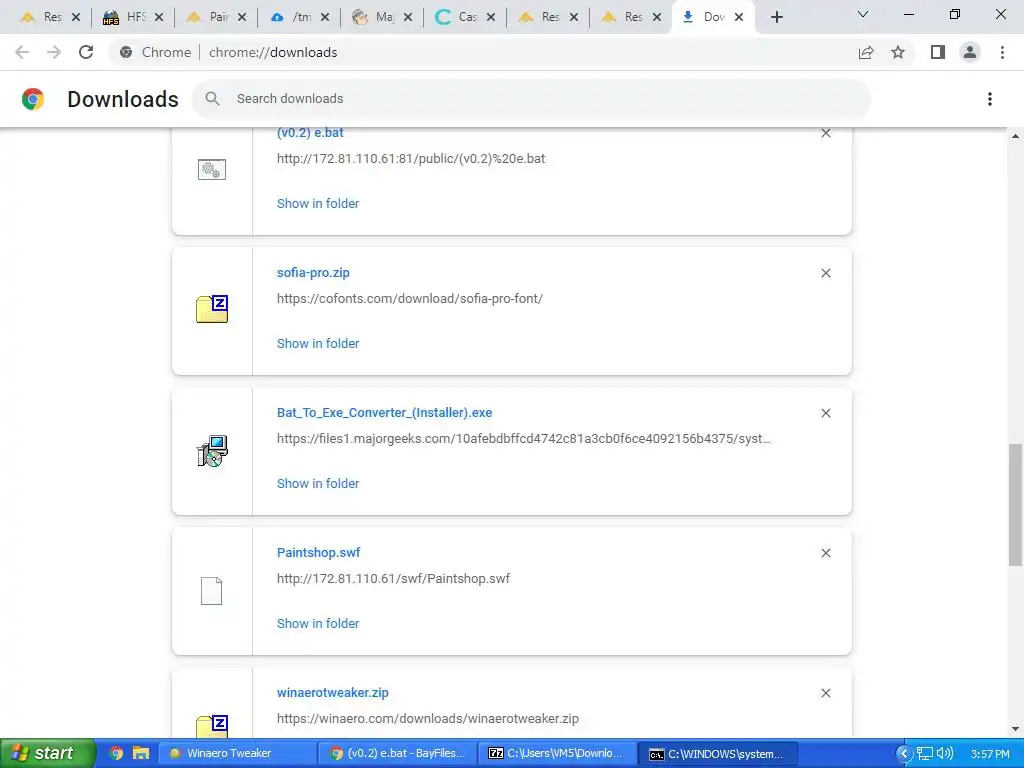This screenshot has width=1024, height=768.
Task: Click the 172.81.110.61/swf/Paintshop.swf URL
Action: click(x=393, y=579)
